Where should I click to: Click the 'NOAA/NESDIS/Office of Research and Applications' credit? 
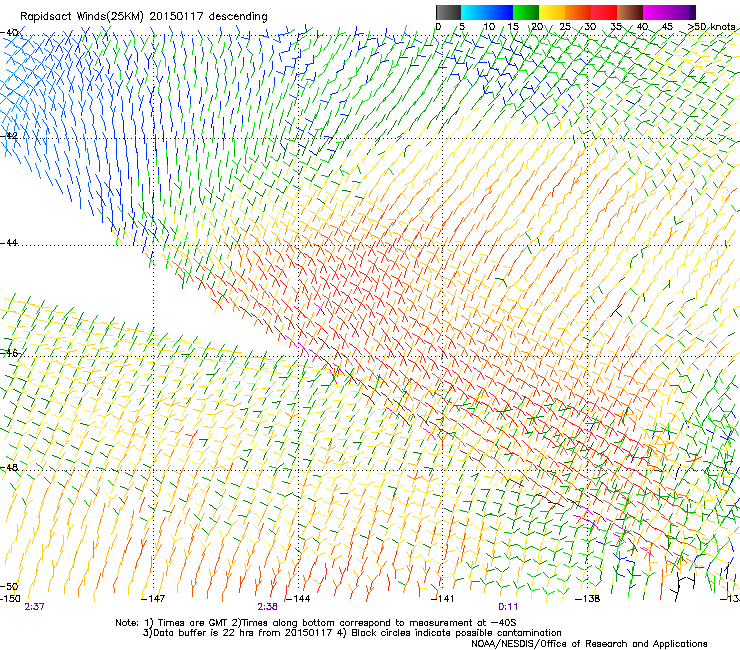[x=589, y=644]
